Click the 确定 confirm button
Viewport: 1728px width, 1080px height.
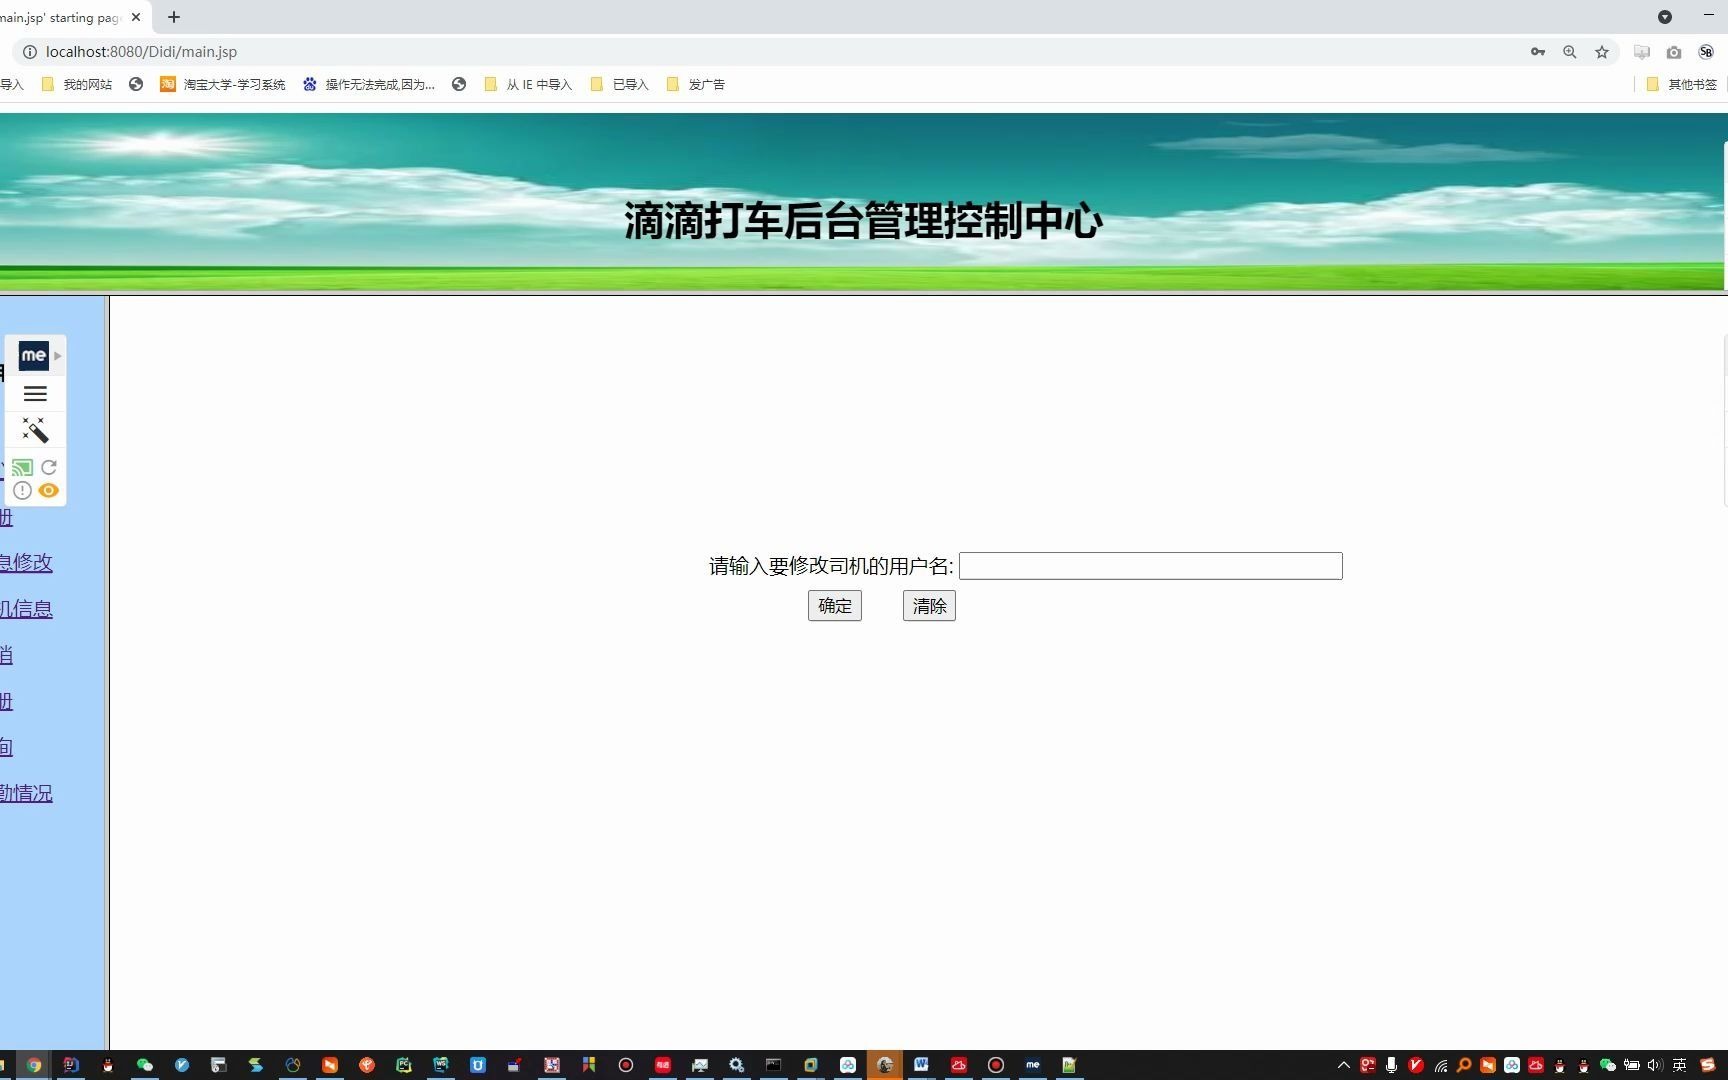(x=835, y=606)
